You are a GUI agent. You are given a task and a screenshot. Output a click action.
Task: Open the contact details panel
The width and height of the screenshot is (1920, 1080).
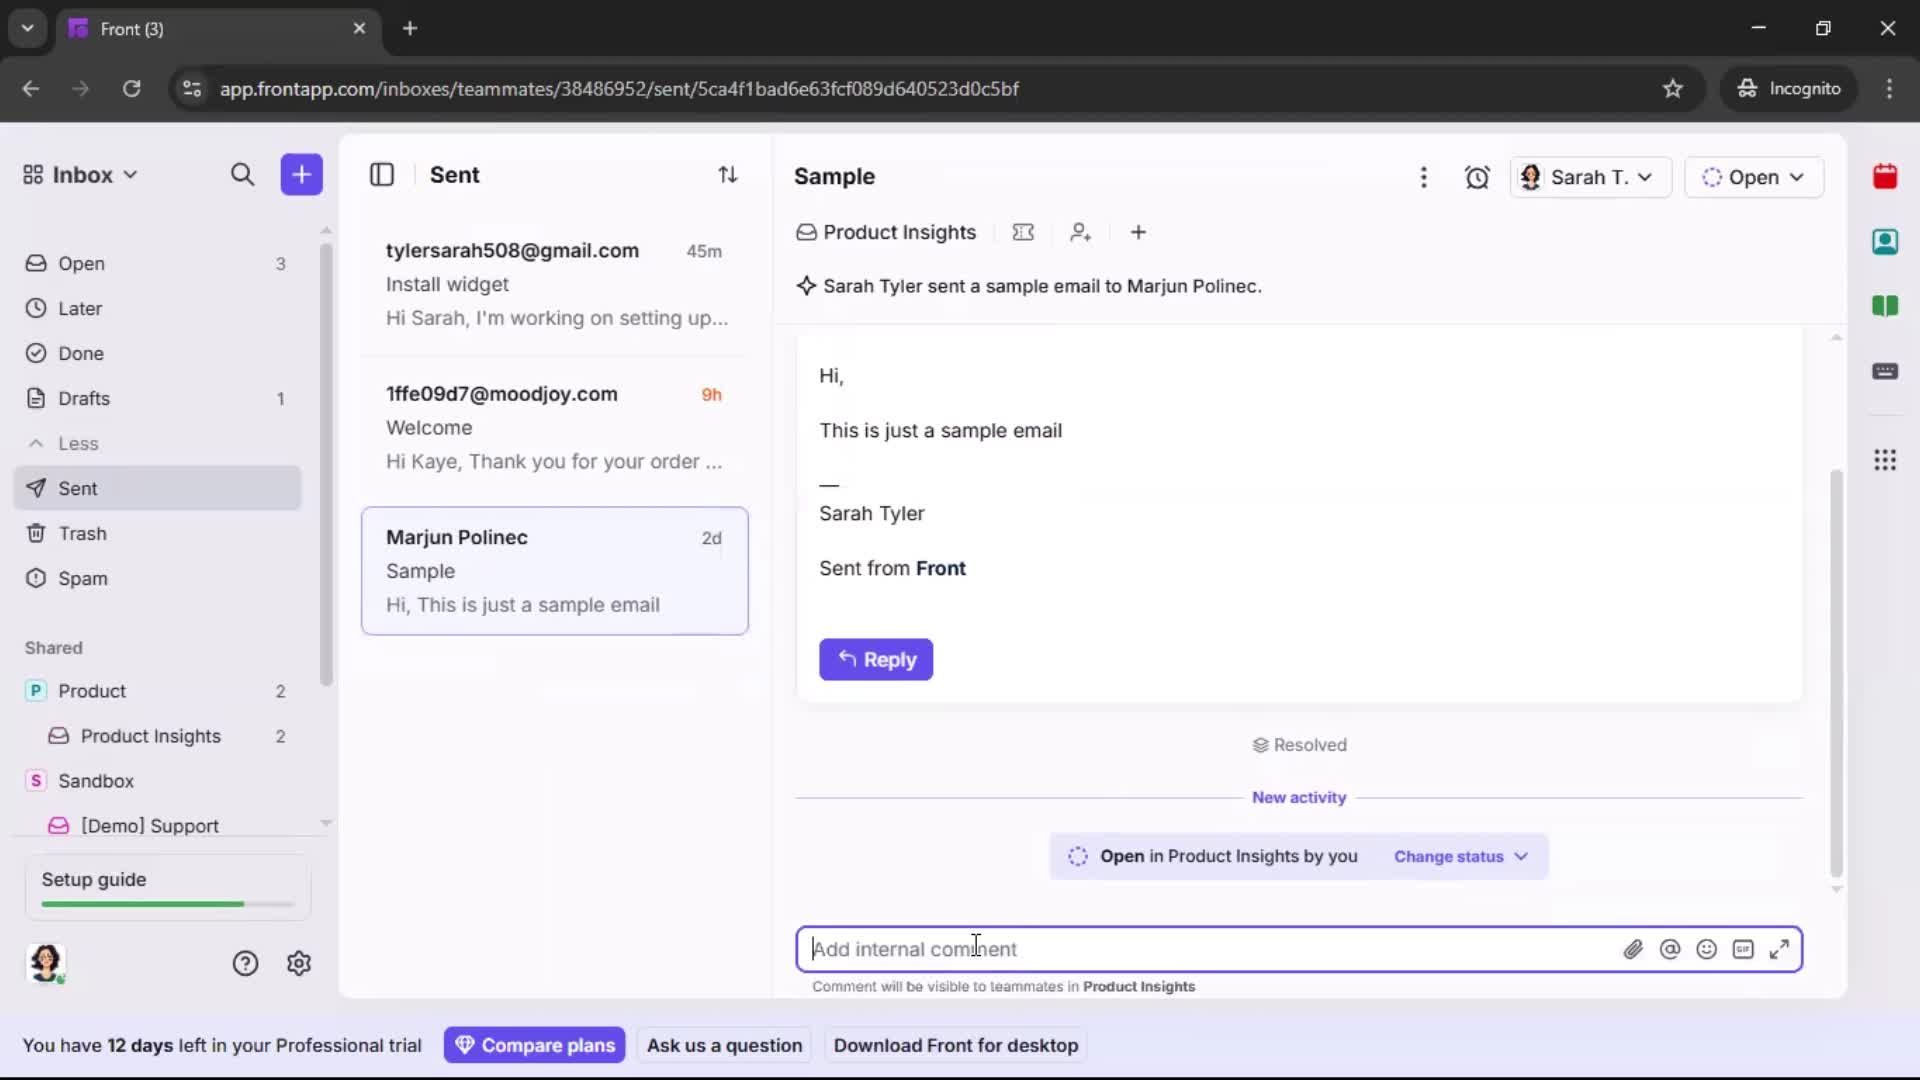[x=1886, y=242]
